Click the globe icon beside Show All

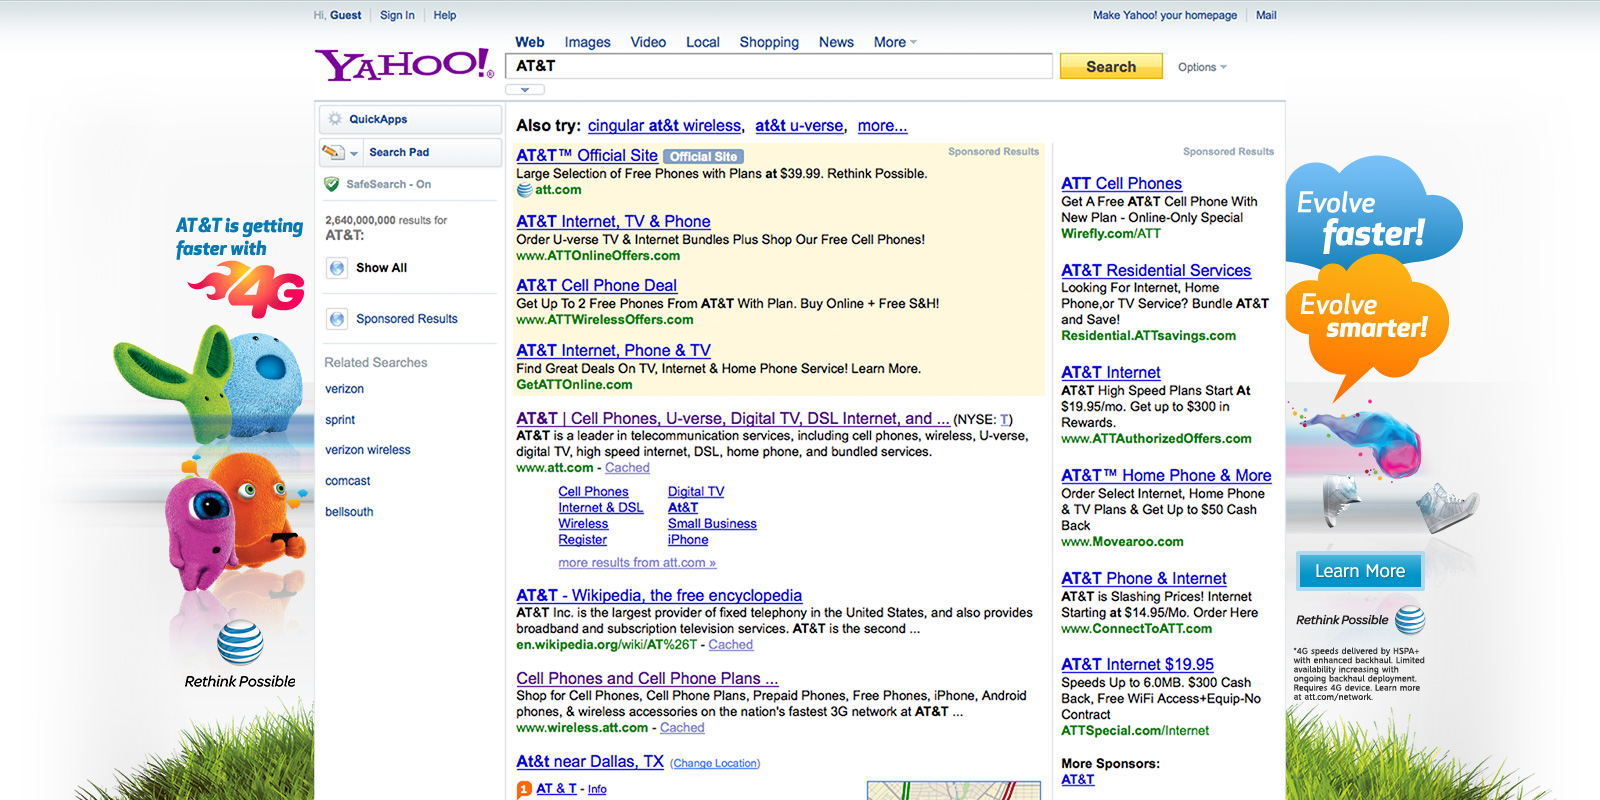(x=337, y=268)
